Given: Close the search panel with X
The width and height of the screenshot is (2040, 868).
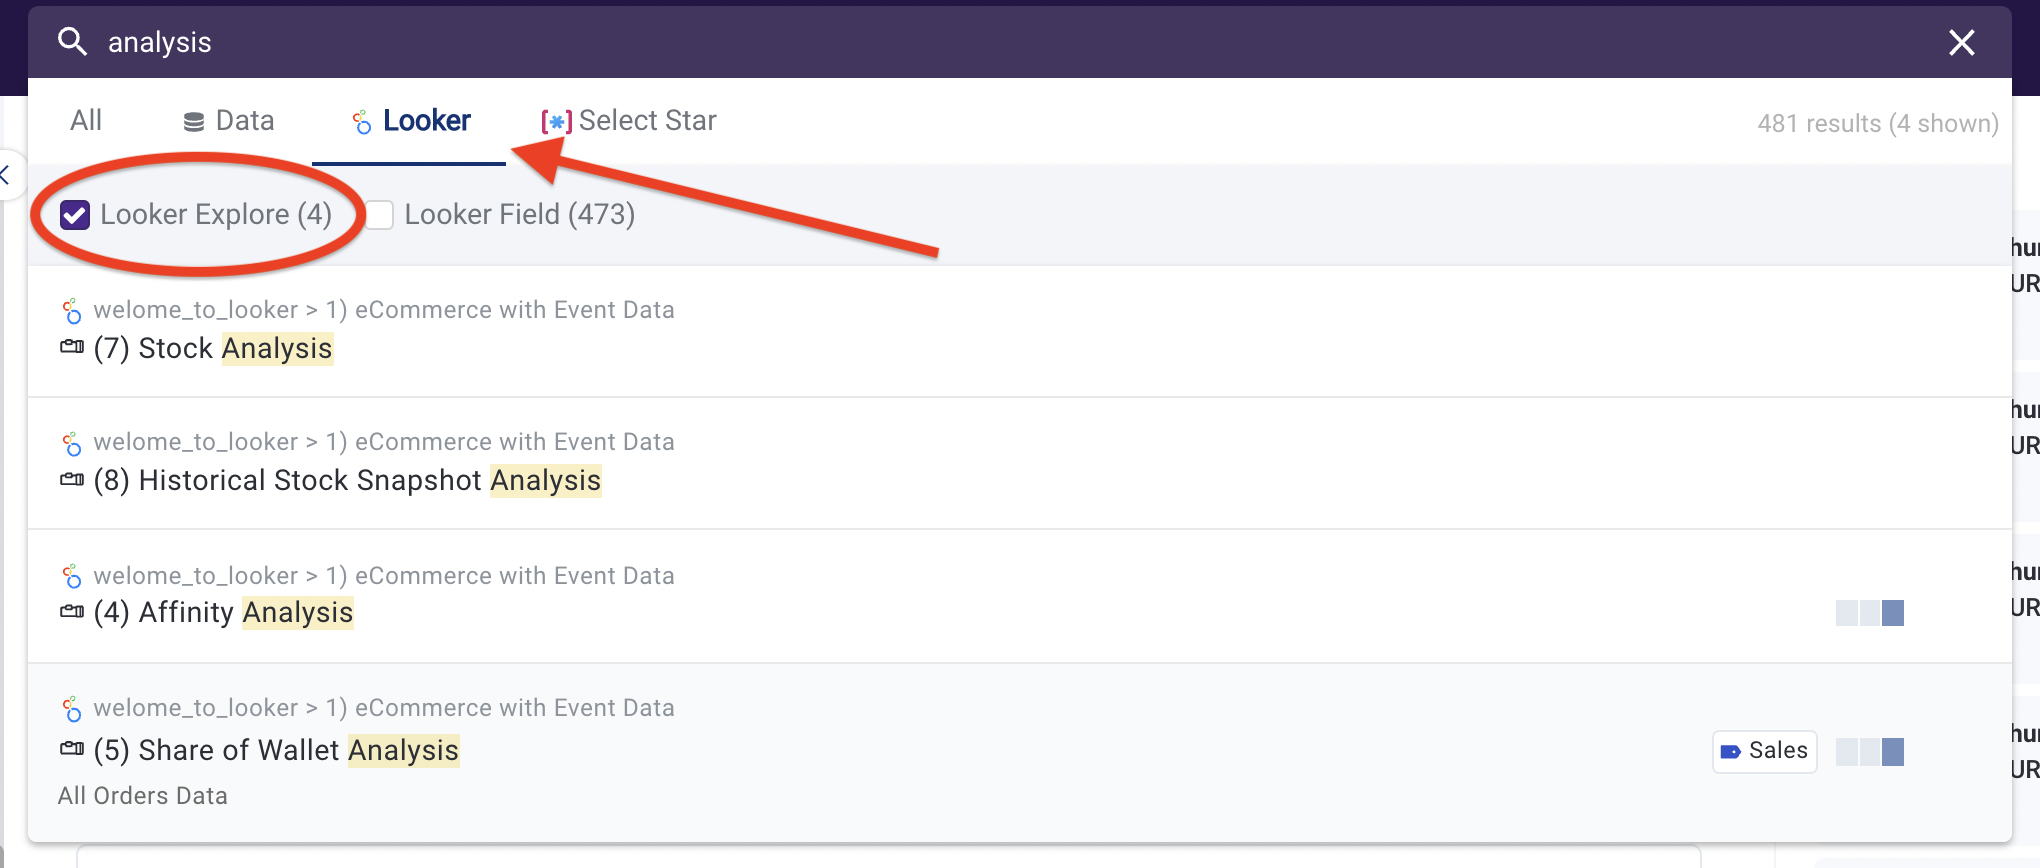Looking at the screenshot, I should coord(1961,42).
